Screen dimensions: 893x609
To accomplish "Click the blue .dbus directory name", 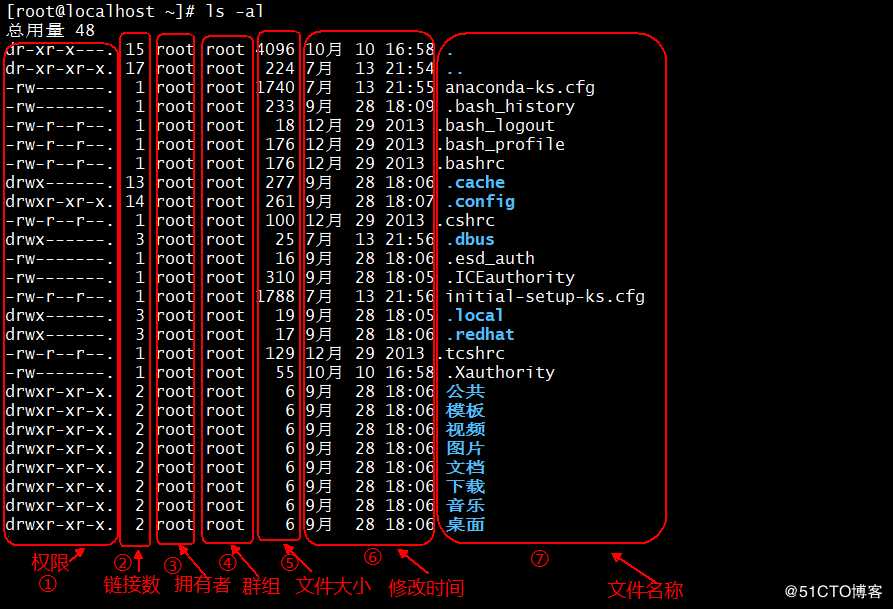I will (x=470, y=239).
